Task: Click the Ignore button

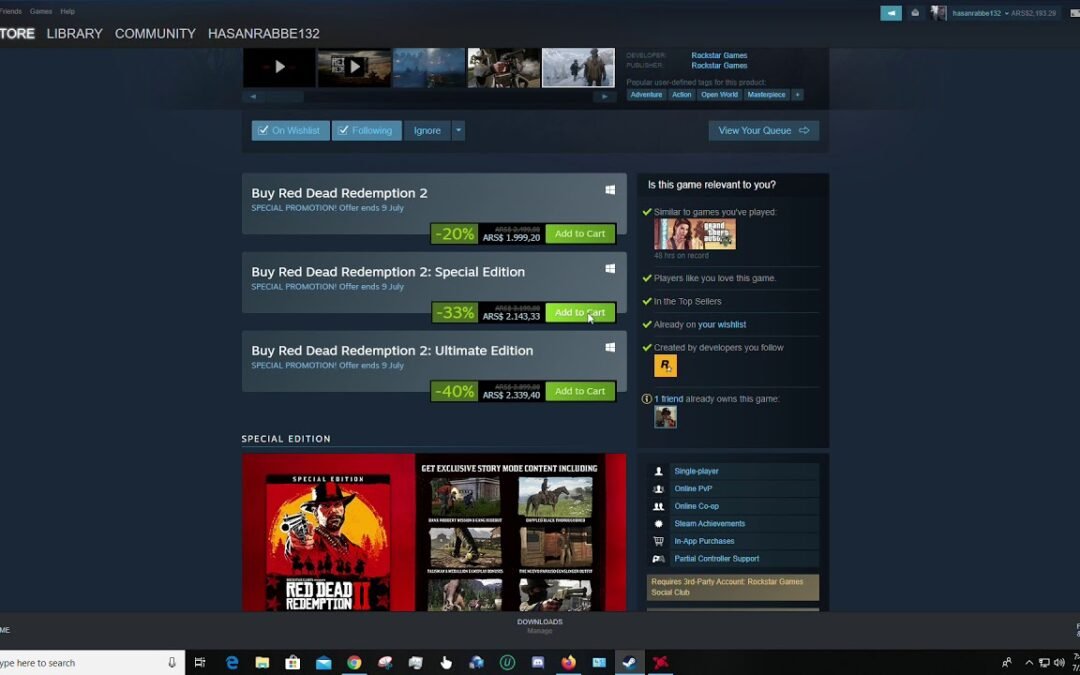Action: pyautogui.click(x=427, y=130)
